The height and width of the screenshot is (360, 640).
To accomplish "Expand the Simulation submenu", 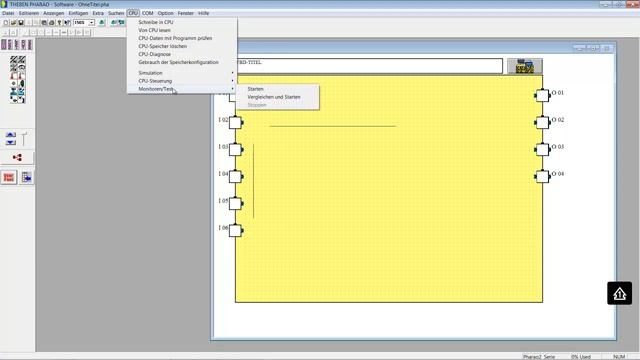I will pyautogui.click(x=182, y=73).
